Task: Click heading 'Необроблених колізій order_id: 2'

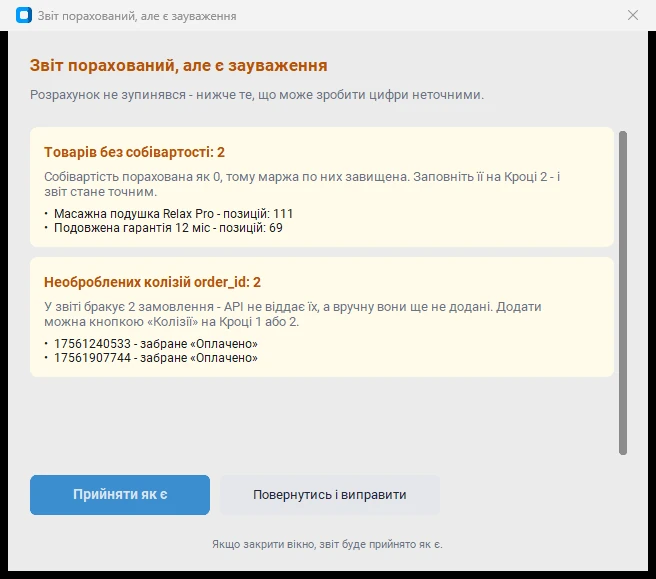Action: [152, 282]
